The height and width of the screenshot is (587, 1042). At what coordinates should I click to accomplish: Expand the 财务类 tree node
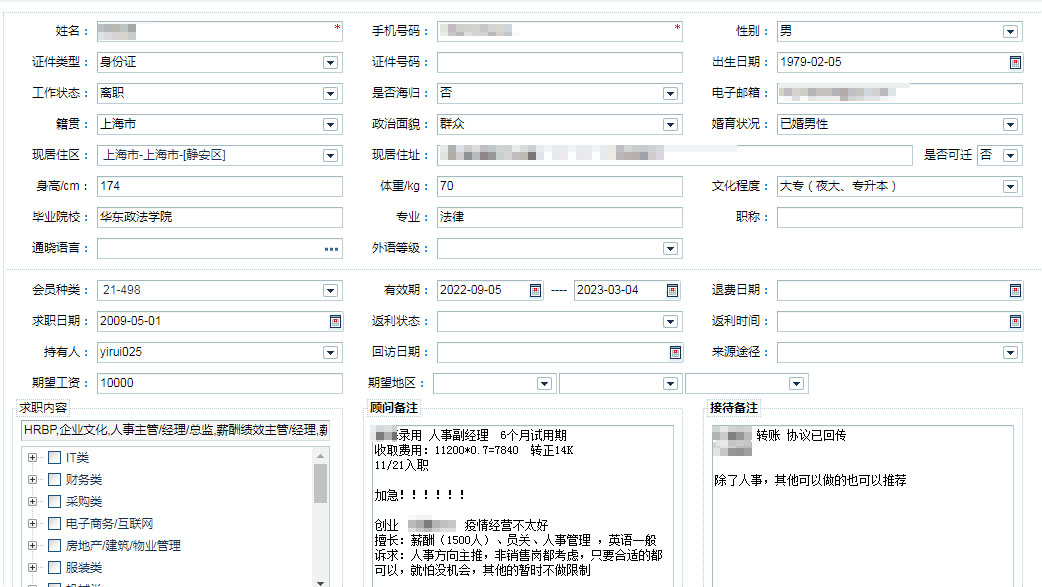coord(32,479)
